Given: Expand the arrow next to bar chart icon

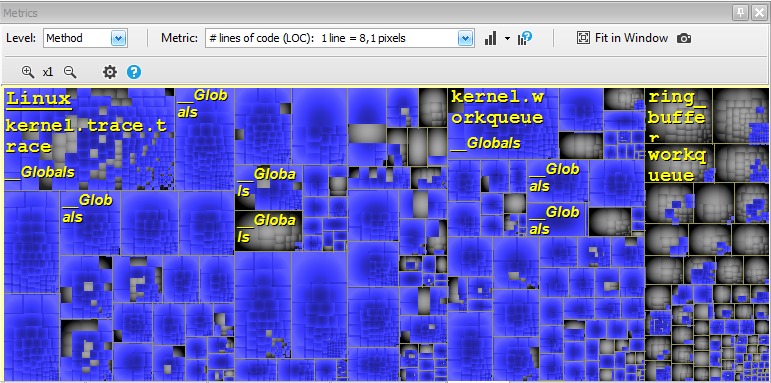Looking at the screenshot, I should pos(507,38).
